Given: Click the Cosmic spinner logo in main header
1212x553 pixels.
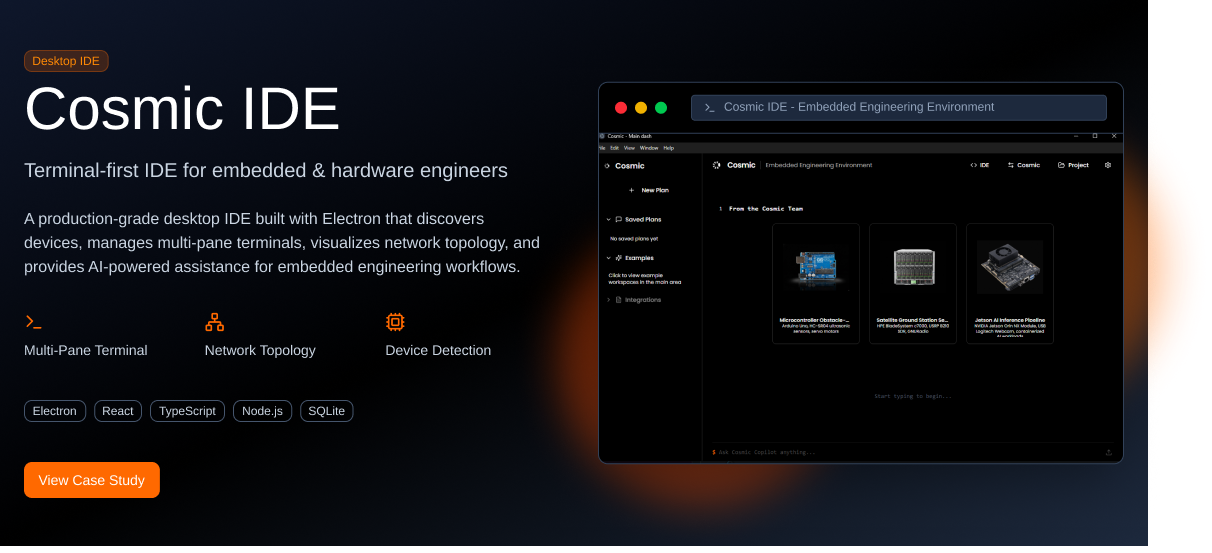Looking at the screenshot, I should [x=717, y=165].
